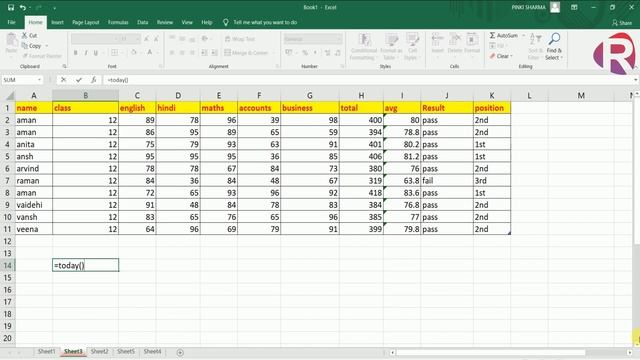The image size is (640, 360).
Task: Switch to the Review tab
Action: coord(165,22)
